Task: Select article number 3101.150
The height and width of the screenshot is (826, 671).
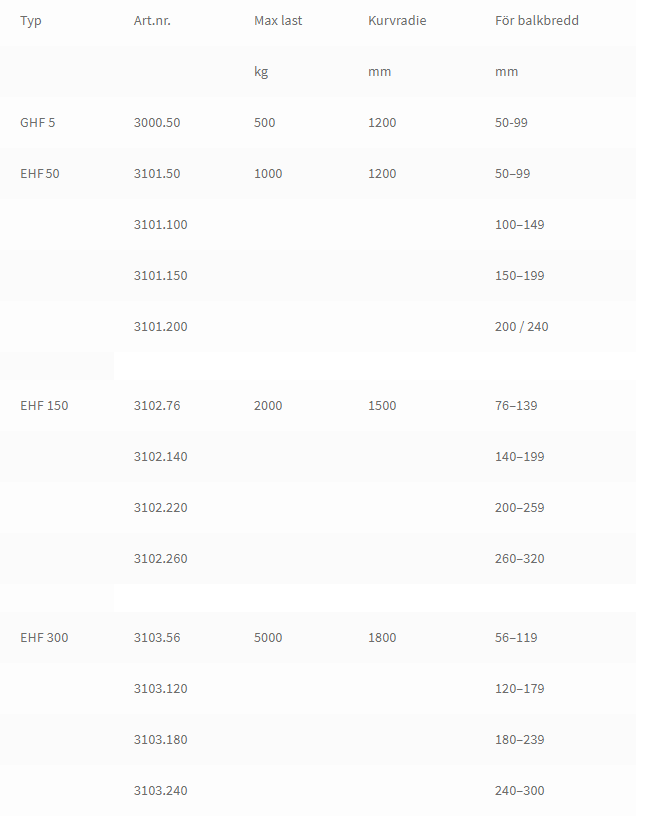Action: point(161,276)
